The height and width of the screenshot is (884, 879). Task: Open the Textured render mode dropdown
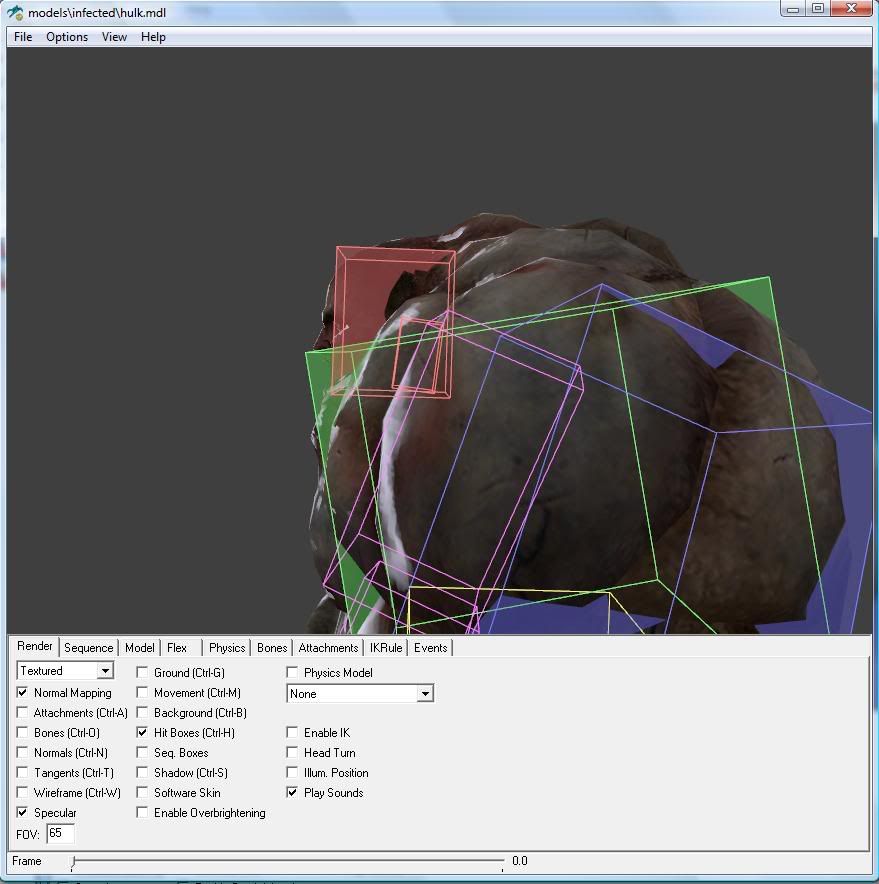65,671
